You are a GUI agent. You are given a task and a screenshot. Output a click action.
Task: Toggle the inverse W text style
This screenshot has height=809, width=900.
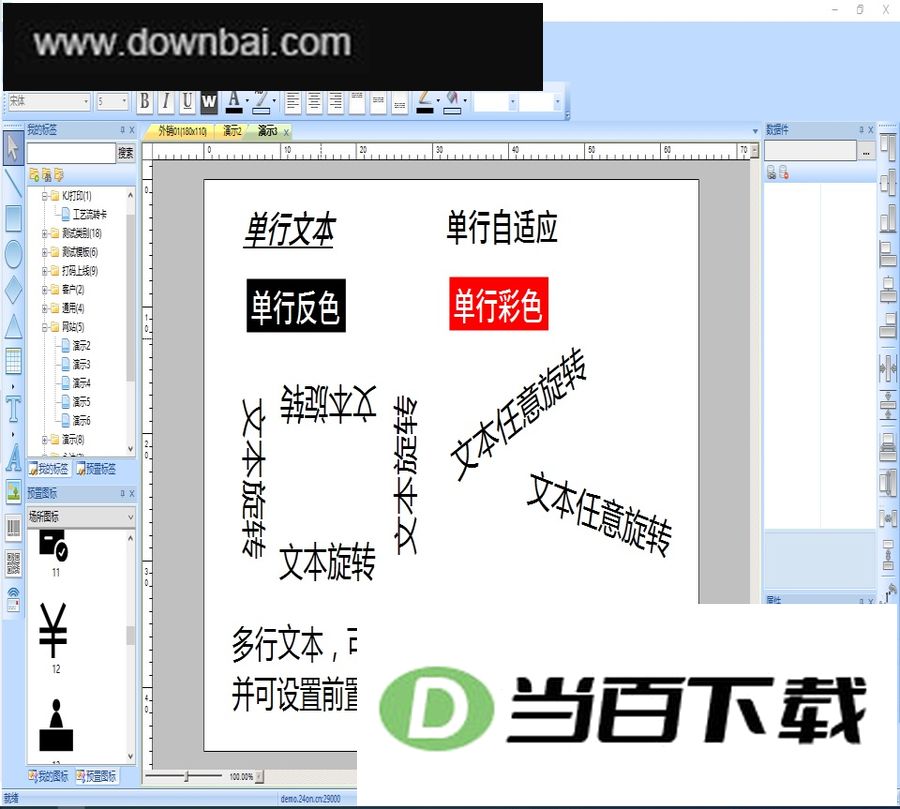pos(209,102)
